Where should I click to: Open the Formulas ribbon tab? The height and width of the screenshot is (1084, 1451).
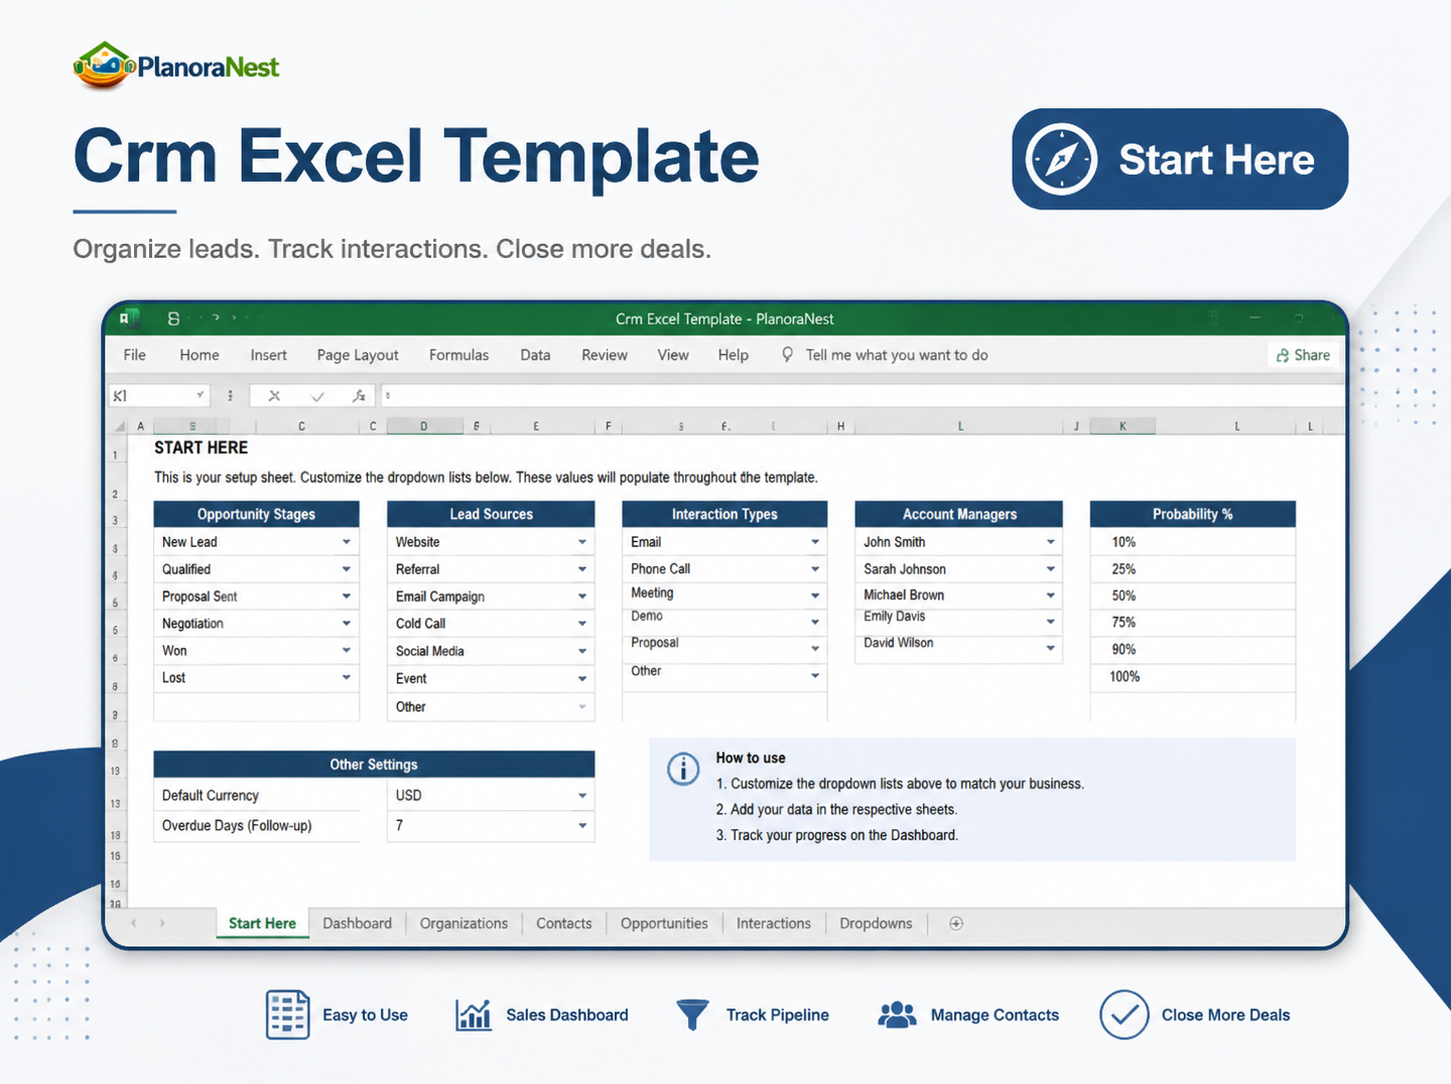[x=459, y=355]
